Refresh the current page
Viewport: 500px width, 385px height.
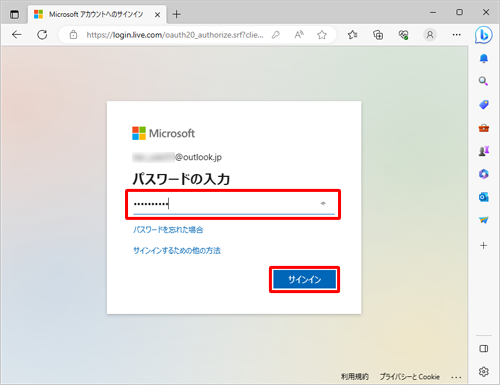click(x=42, y=35)
